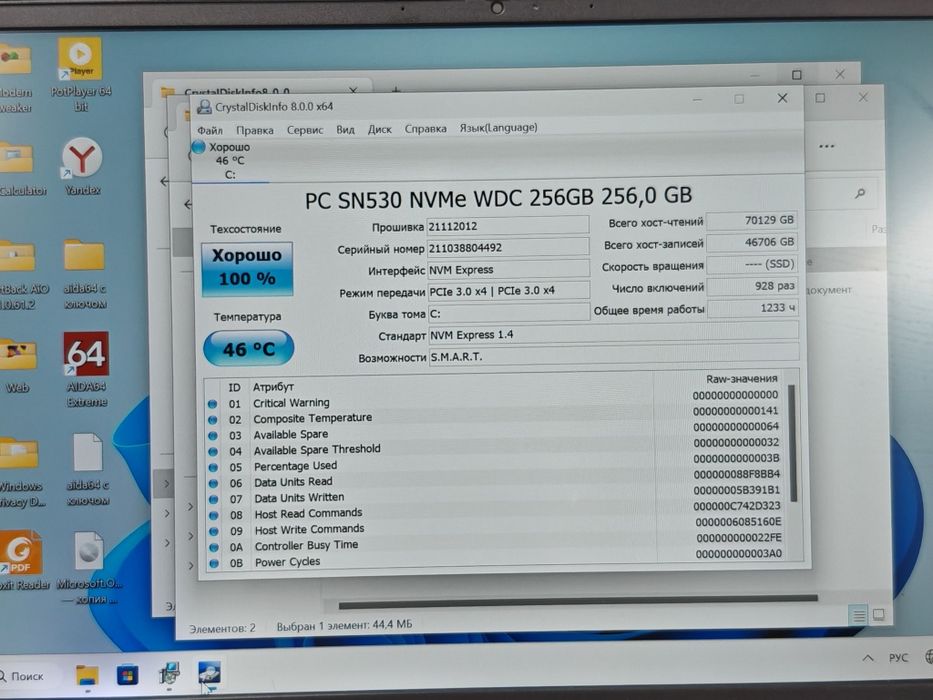Open the aida64 с ключом document file
This screenshot has height=700, width=933.
click(x=88, y=469)
